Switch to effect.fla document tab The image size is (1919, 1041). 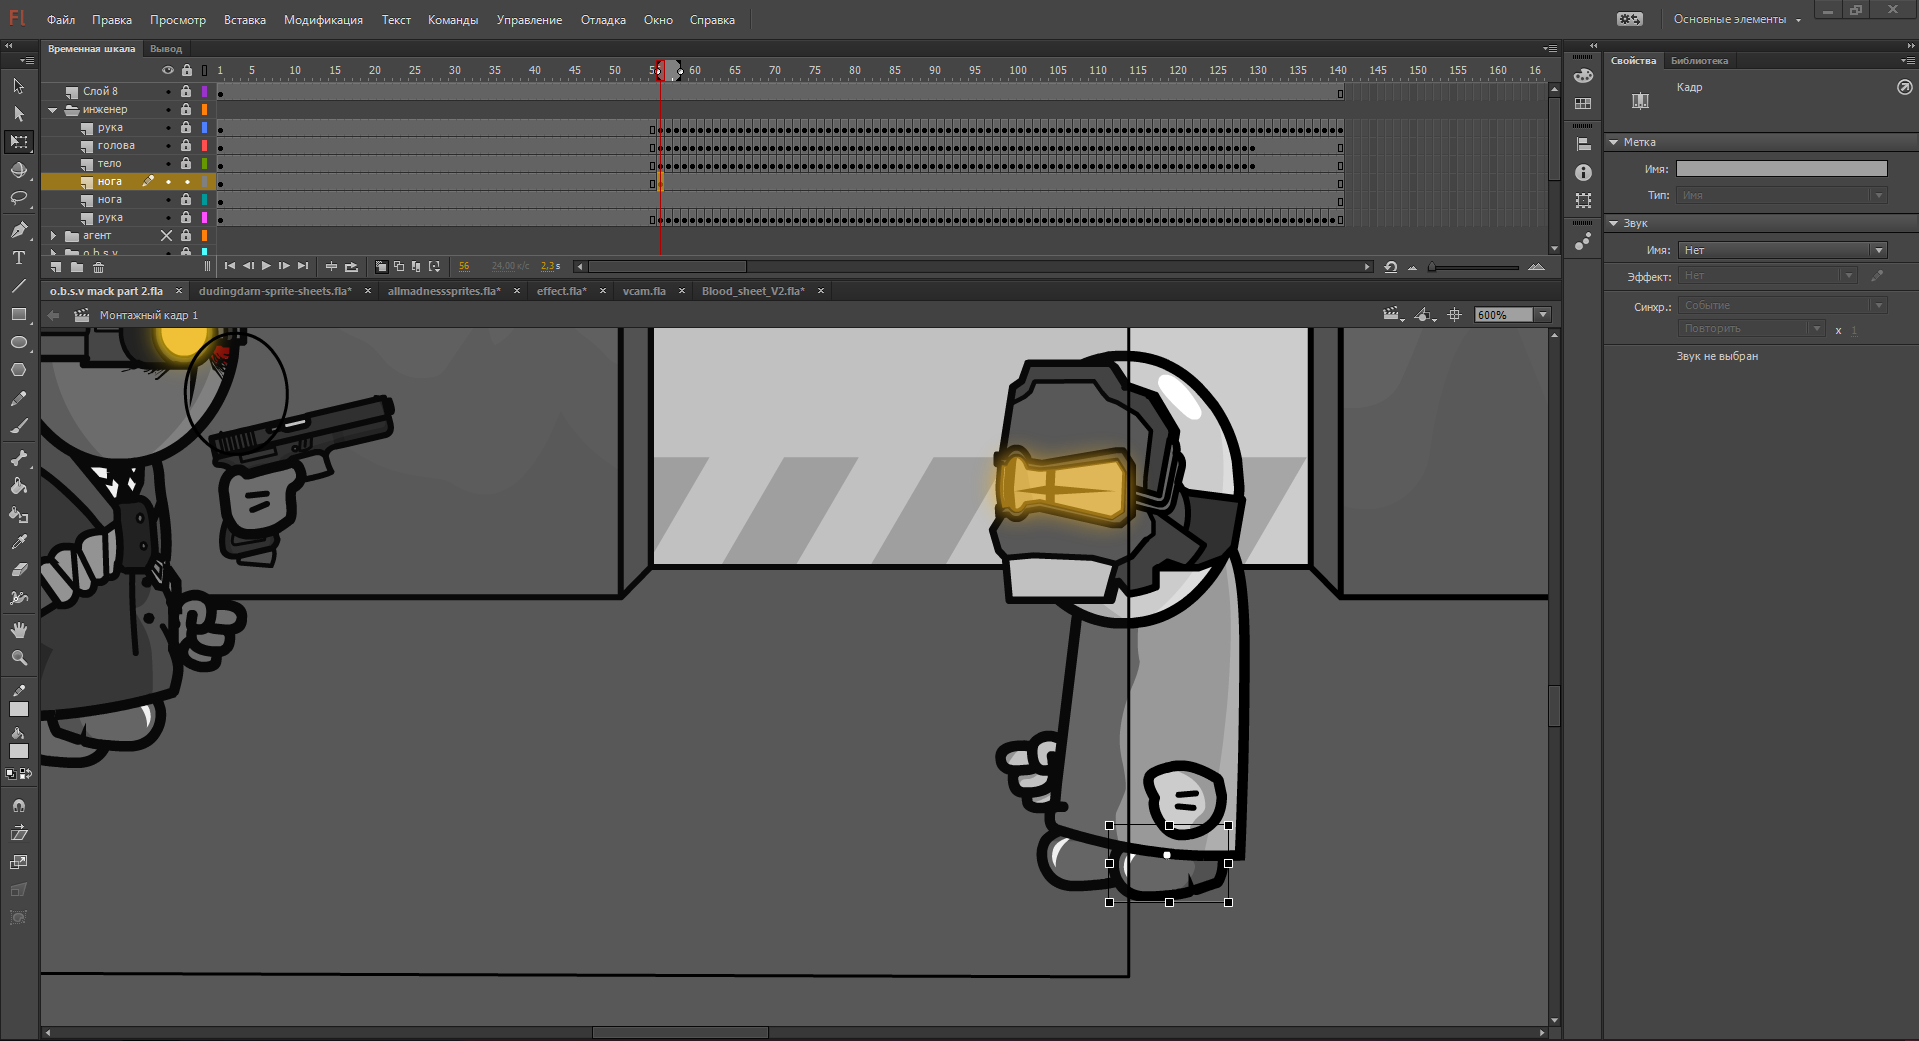561,291
